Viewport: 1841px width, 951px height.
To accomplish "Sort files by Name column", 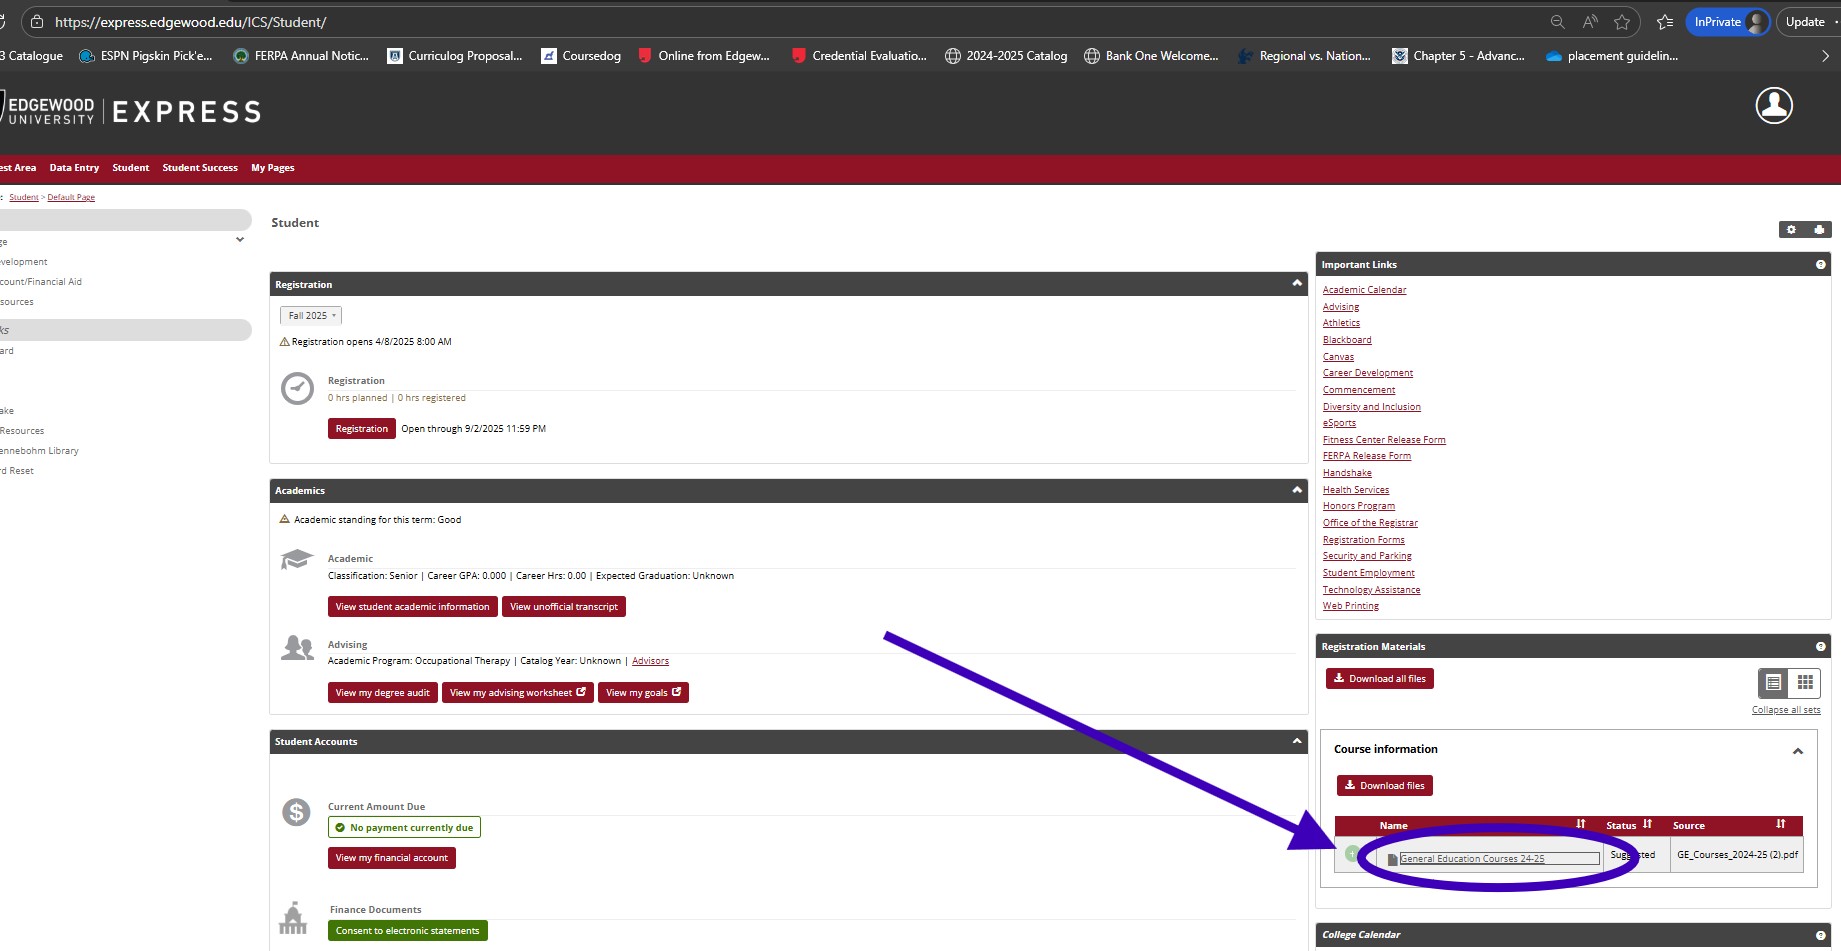I will tap(1580, 825).
